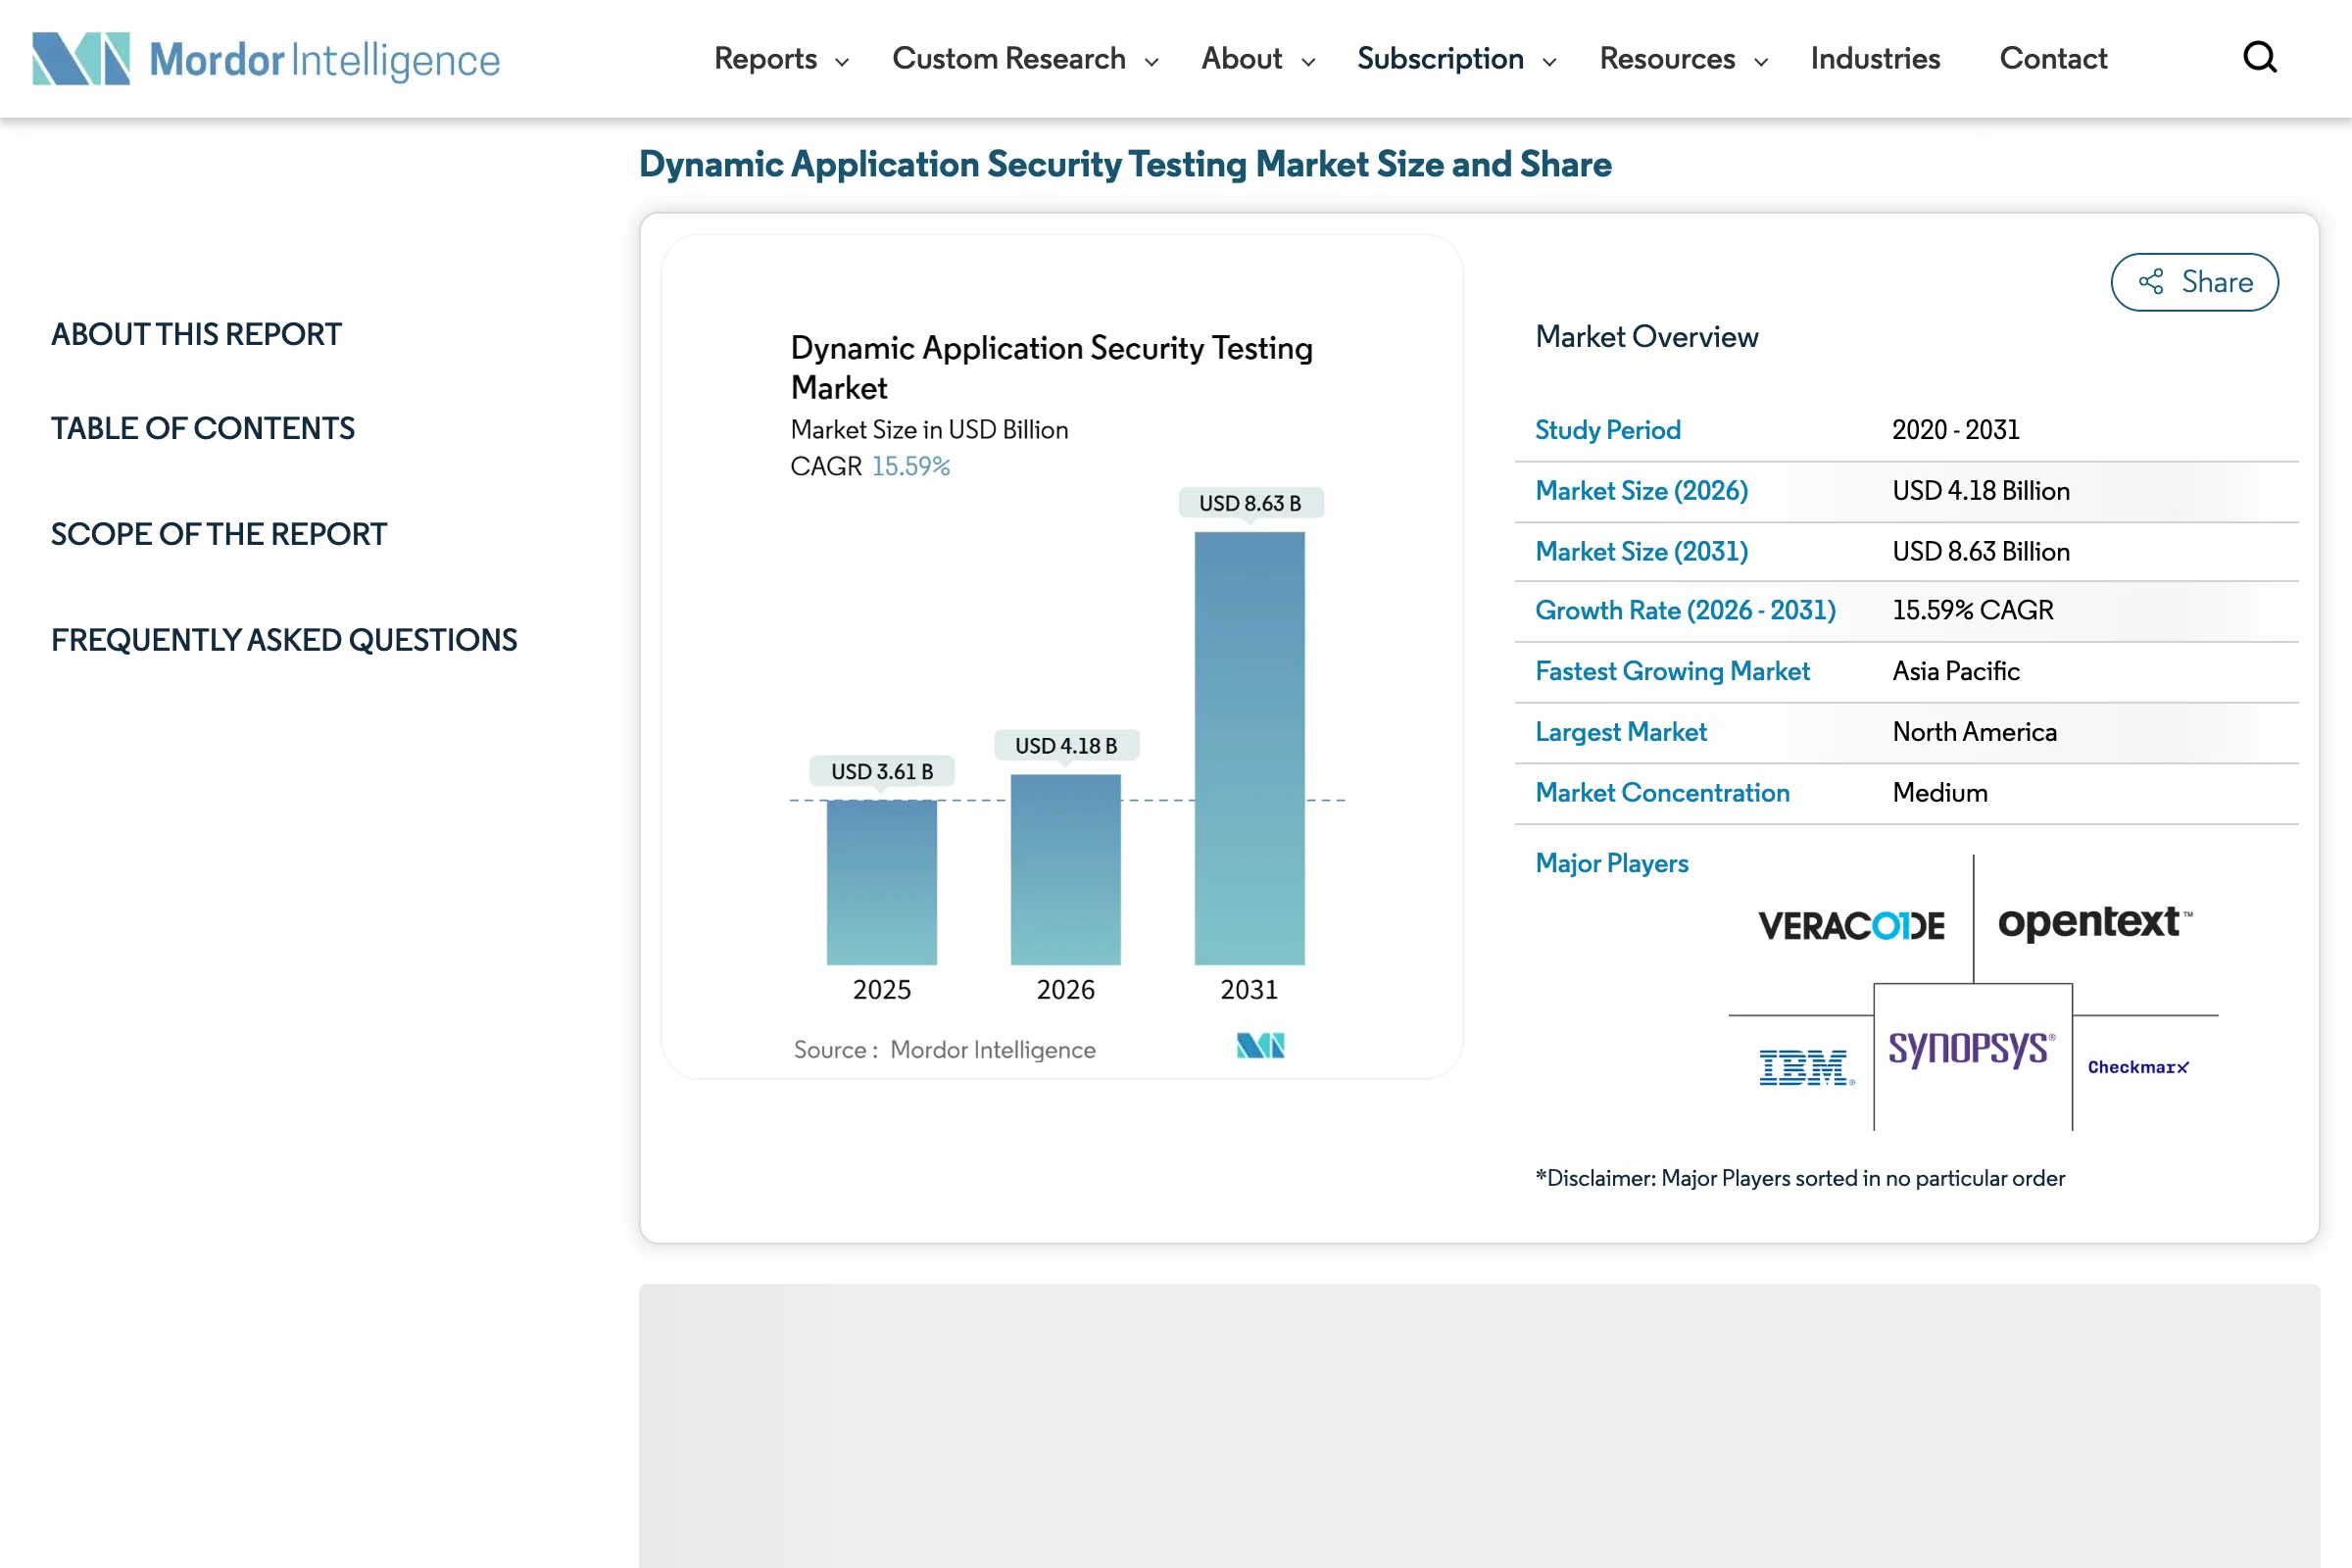Open the search magnifier icon
2352x1568 pixels.
[x=2259, y=58]
